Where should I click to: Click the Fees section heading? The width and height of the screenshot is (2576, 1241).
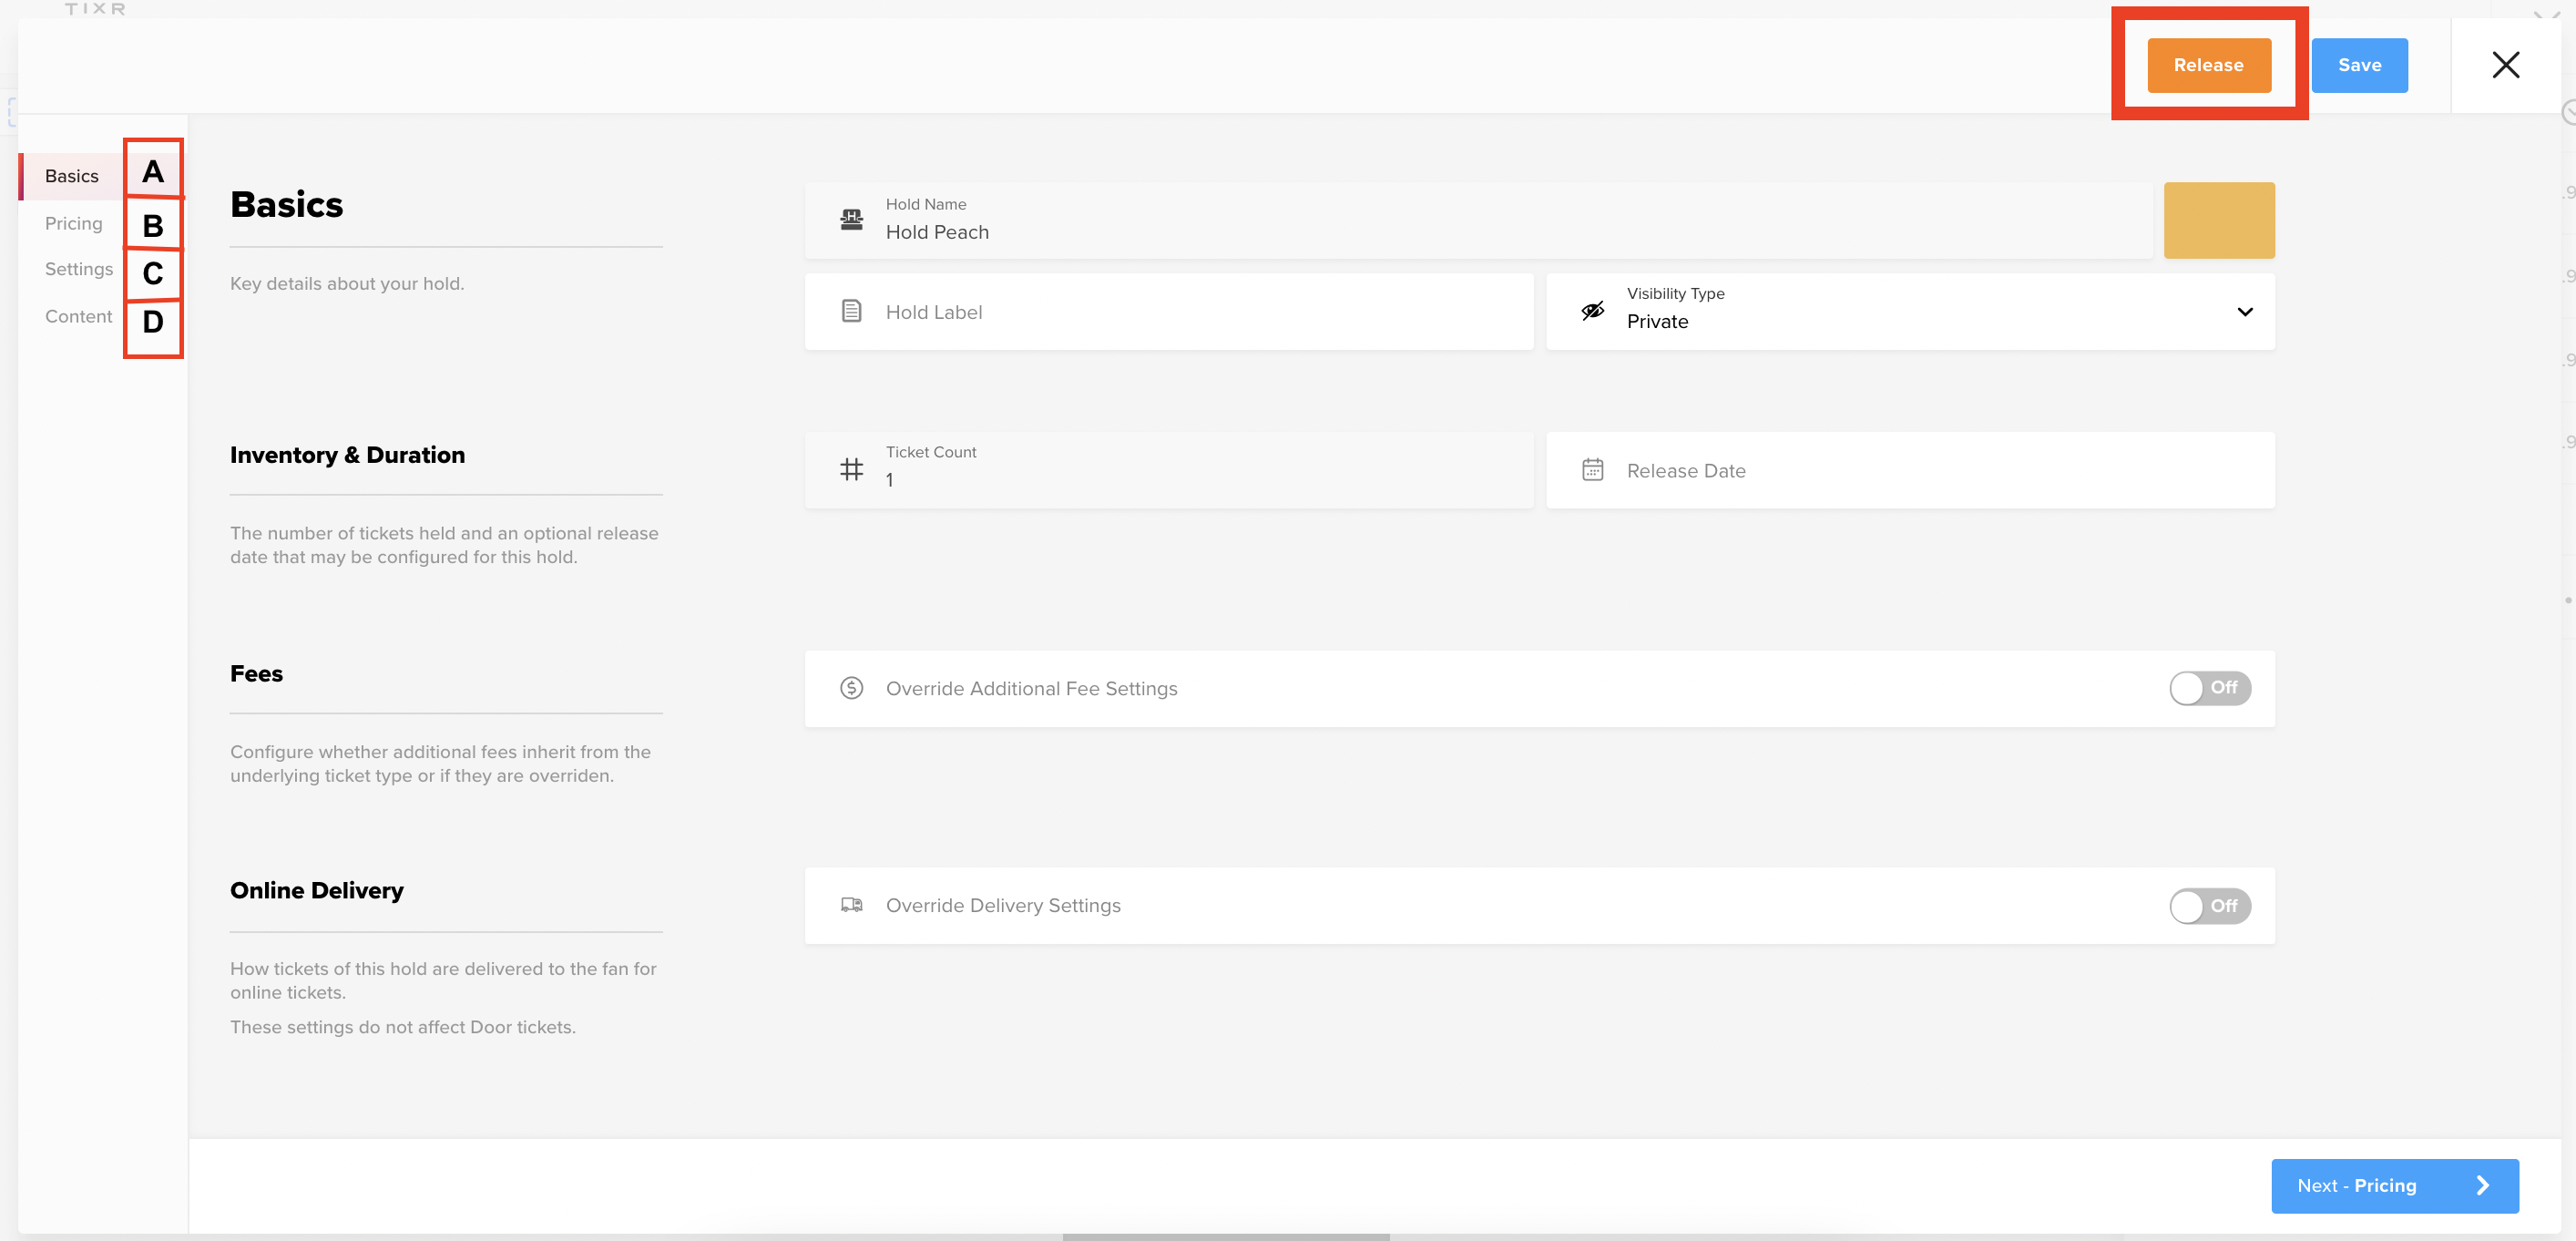[256, 674]
